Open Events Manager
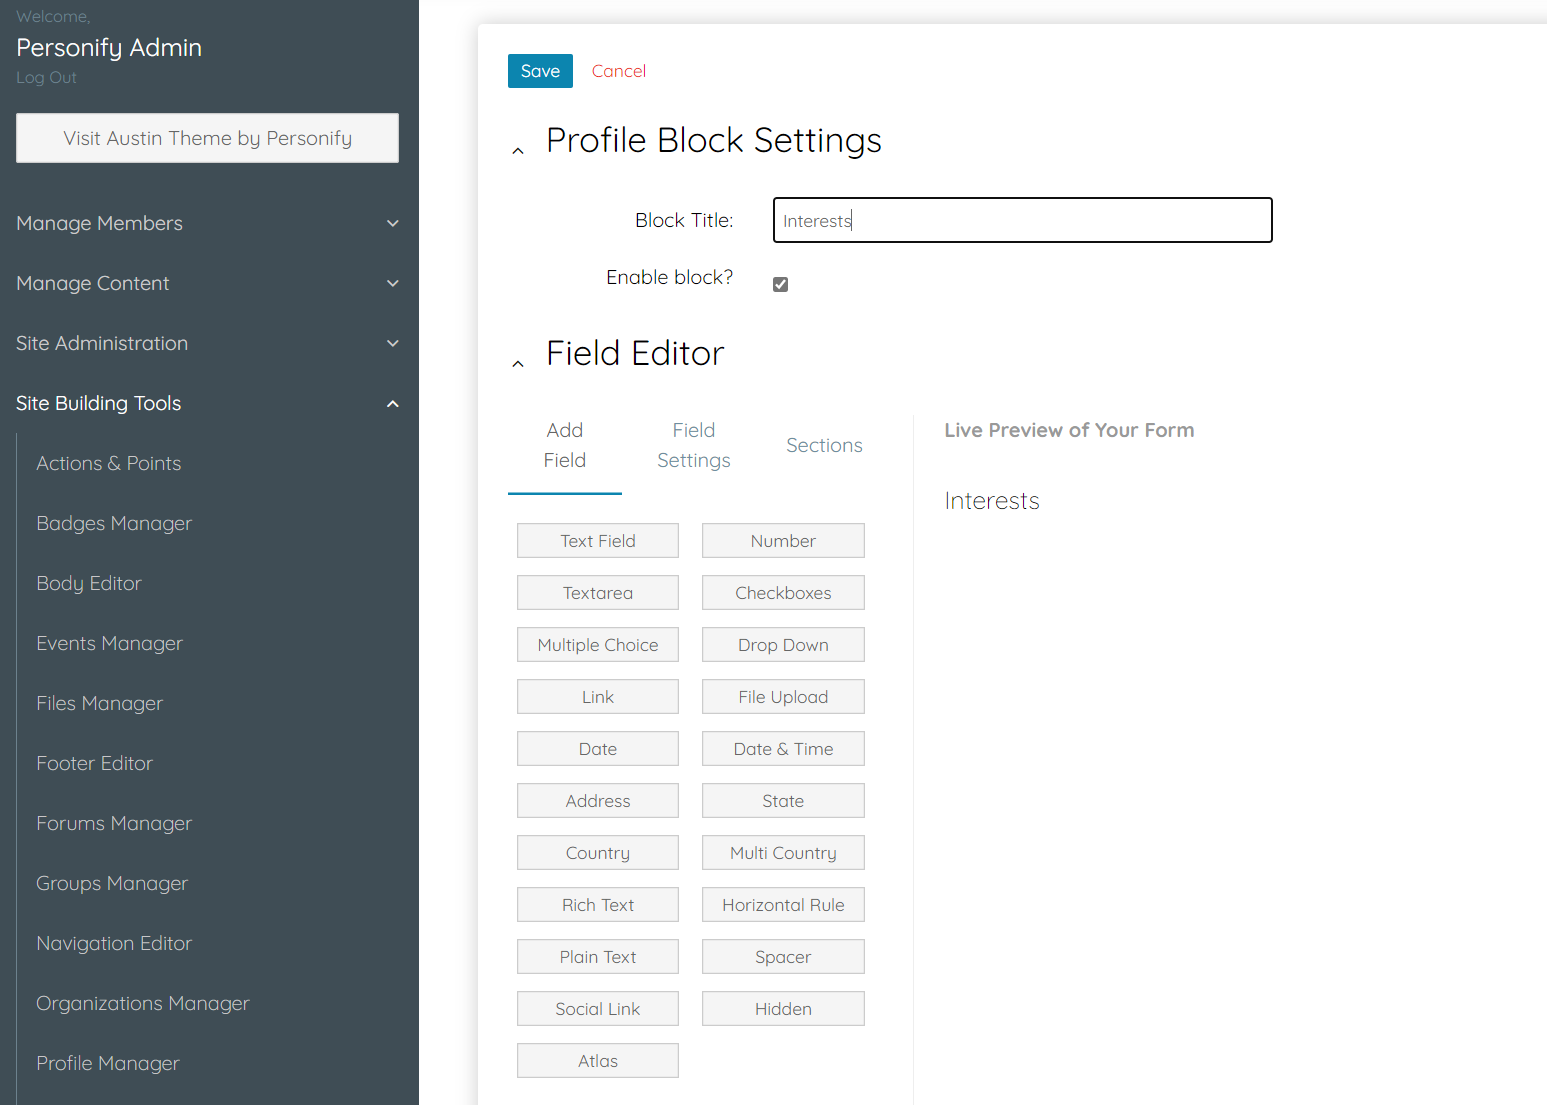 point(110,643)
